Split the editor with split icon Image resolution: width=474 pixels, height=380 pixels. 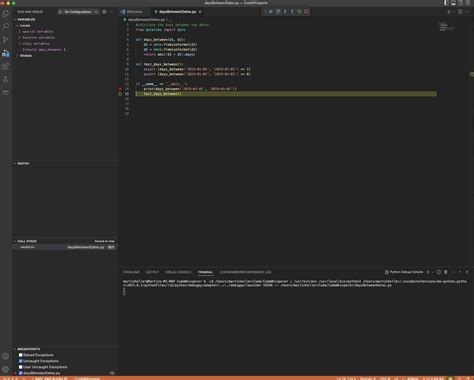pos(460,12)
